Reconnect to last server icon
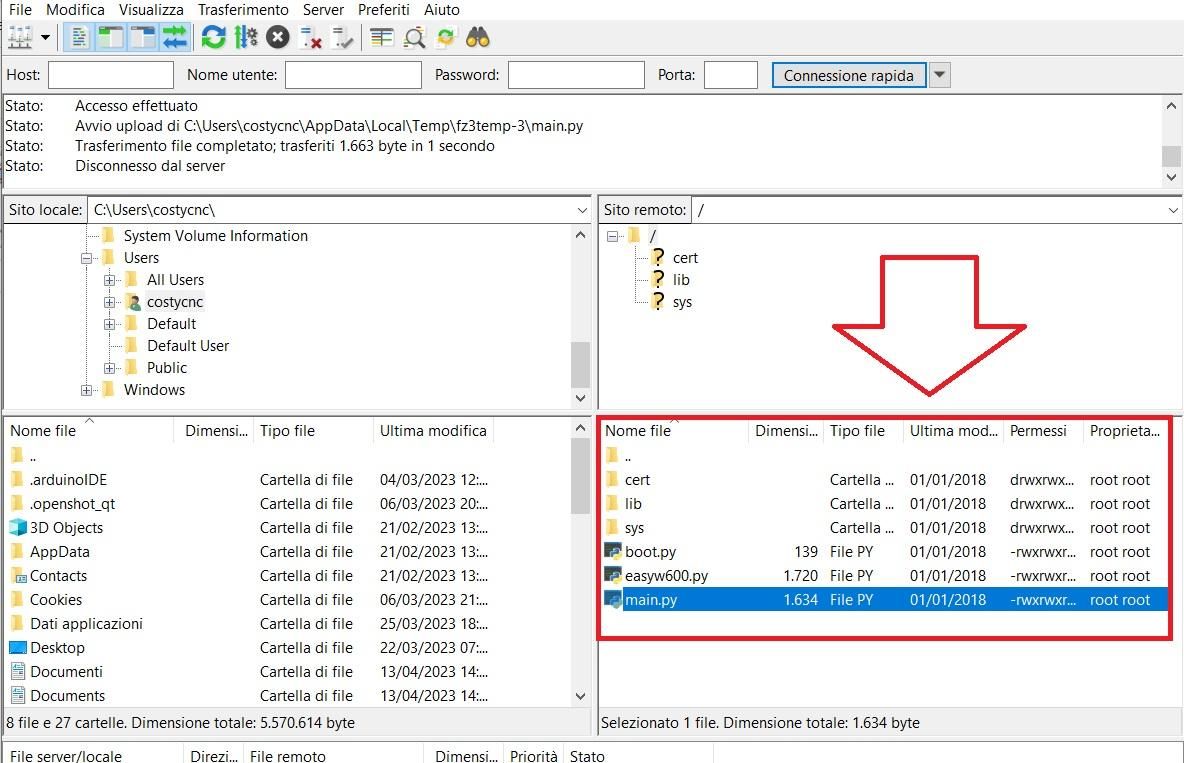 pos(343,37)
